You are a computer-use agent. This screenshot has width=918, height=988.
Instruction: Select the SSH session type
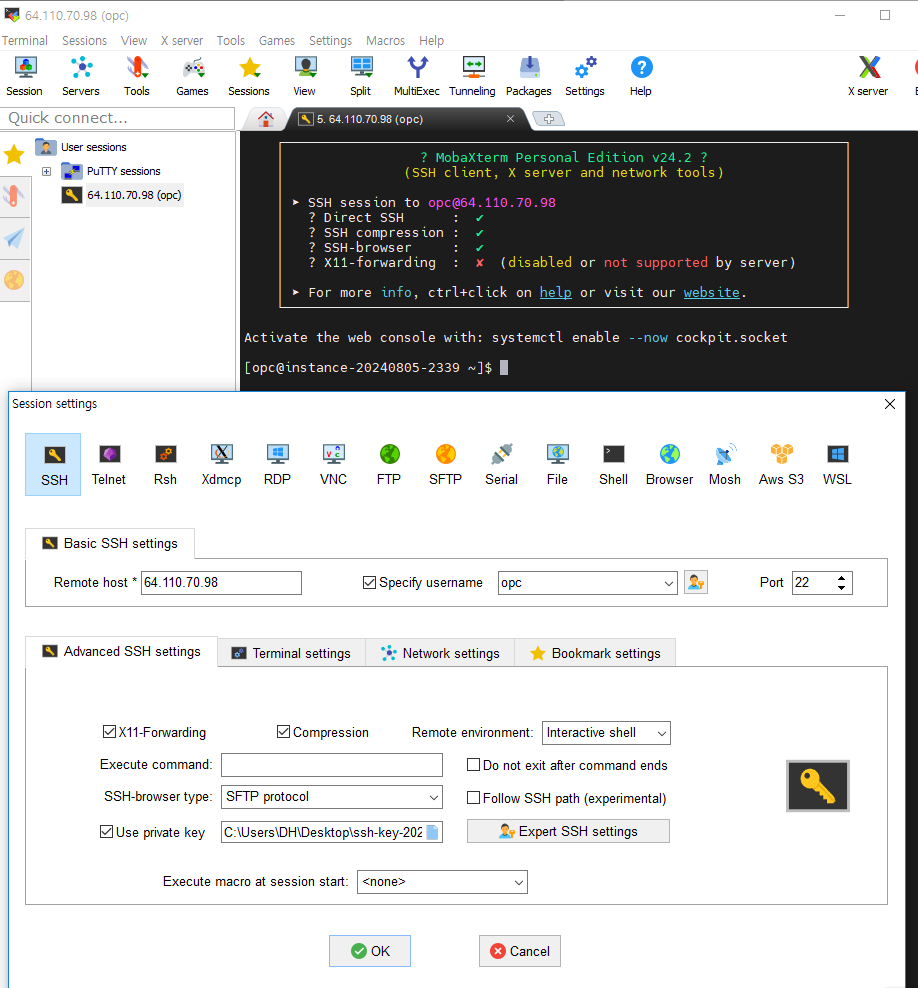point(54,464)
